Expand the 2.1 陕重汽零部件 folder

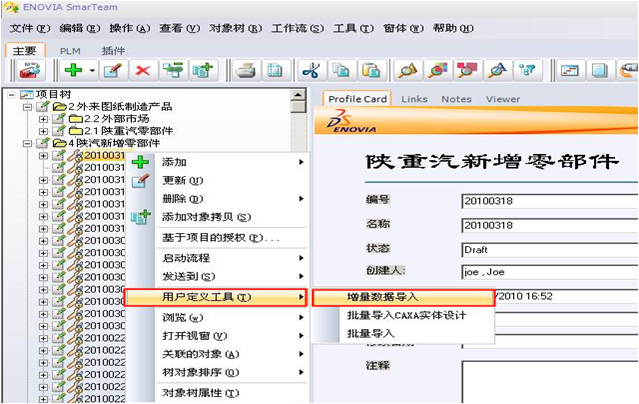[43, 131]
